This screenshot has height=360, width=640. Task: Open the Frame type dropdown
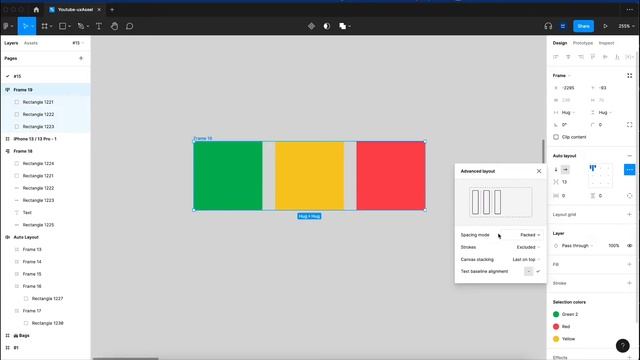[562, 76]
